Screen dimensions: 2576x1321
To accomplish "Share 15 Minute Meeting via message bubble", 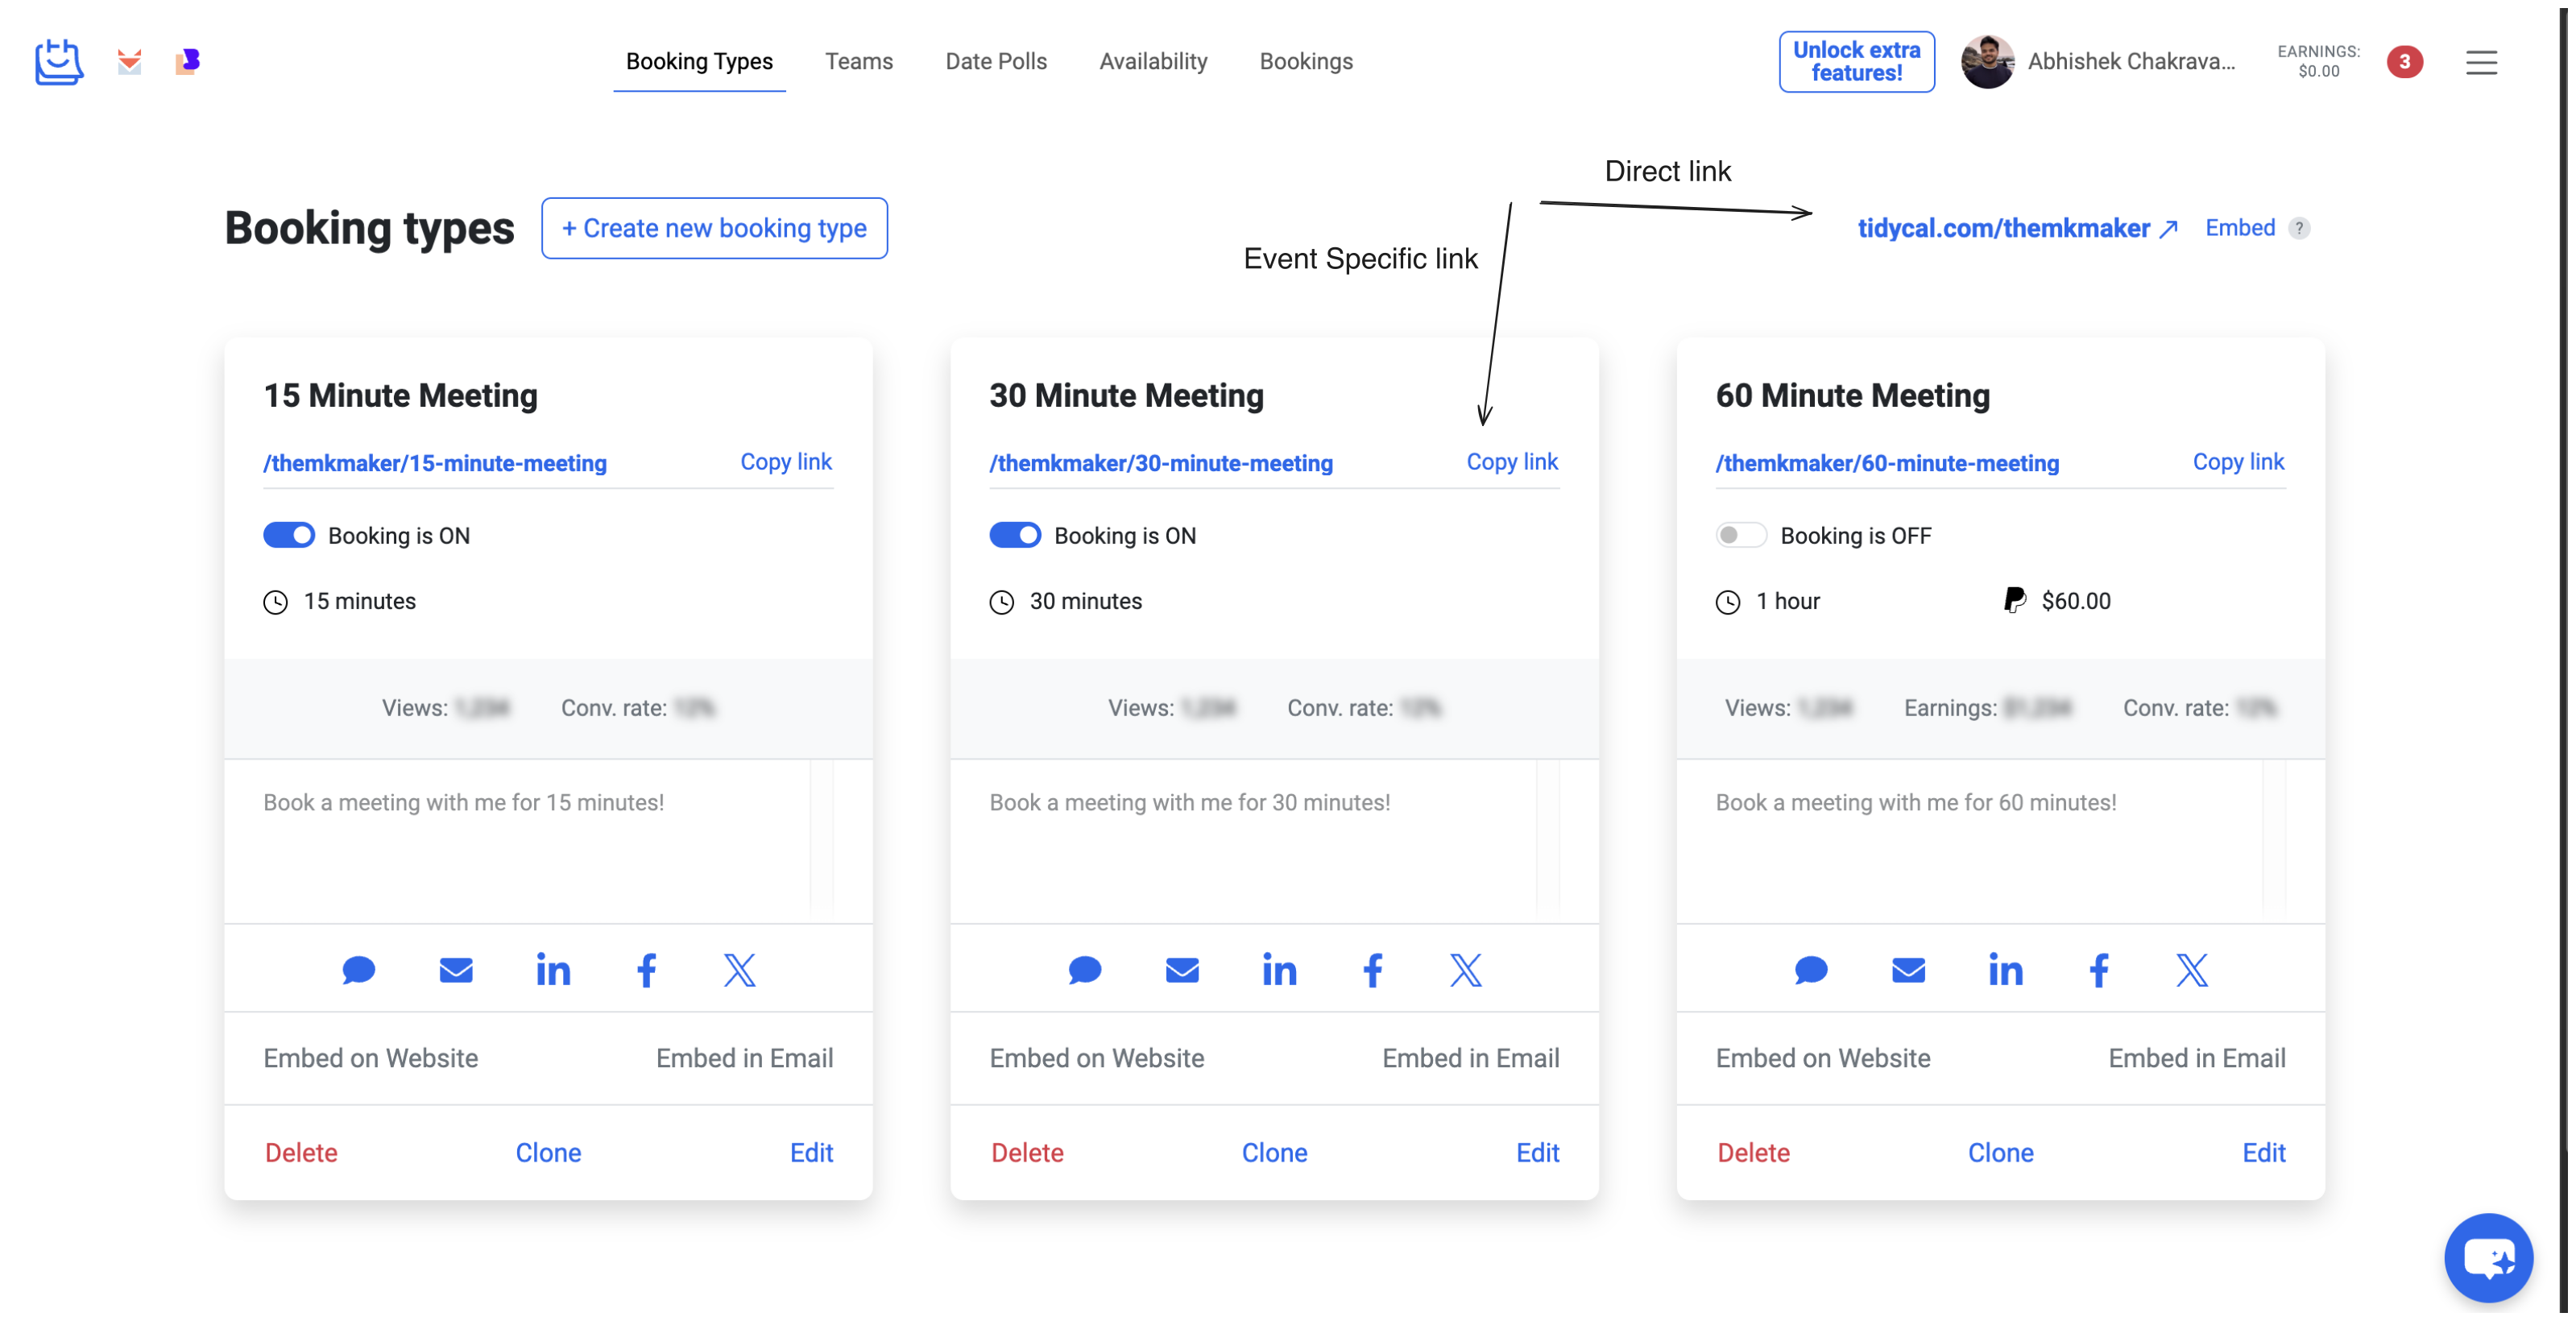I will pos(358,969).
